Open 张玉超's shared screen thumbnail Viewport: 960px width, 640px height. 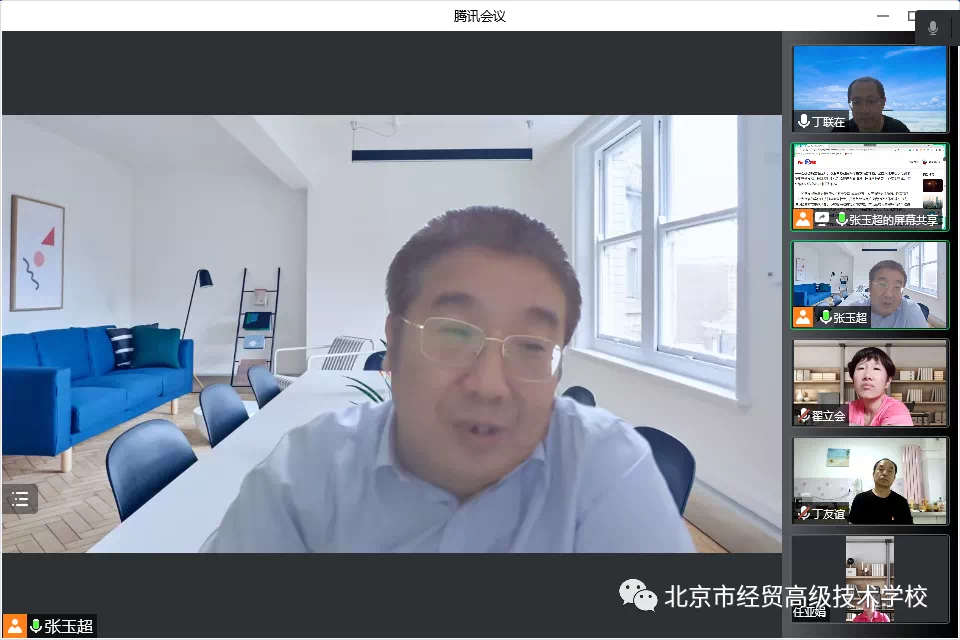click(x=869, y=180)
